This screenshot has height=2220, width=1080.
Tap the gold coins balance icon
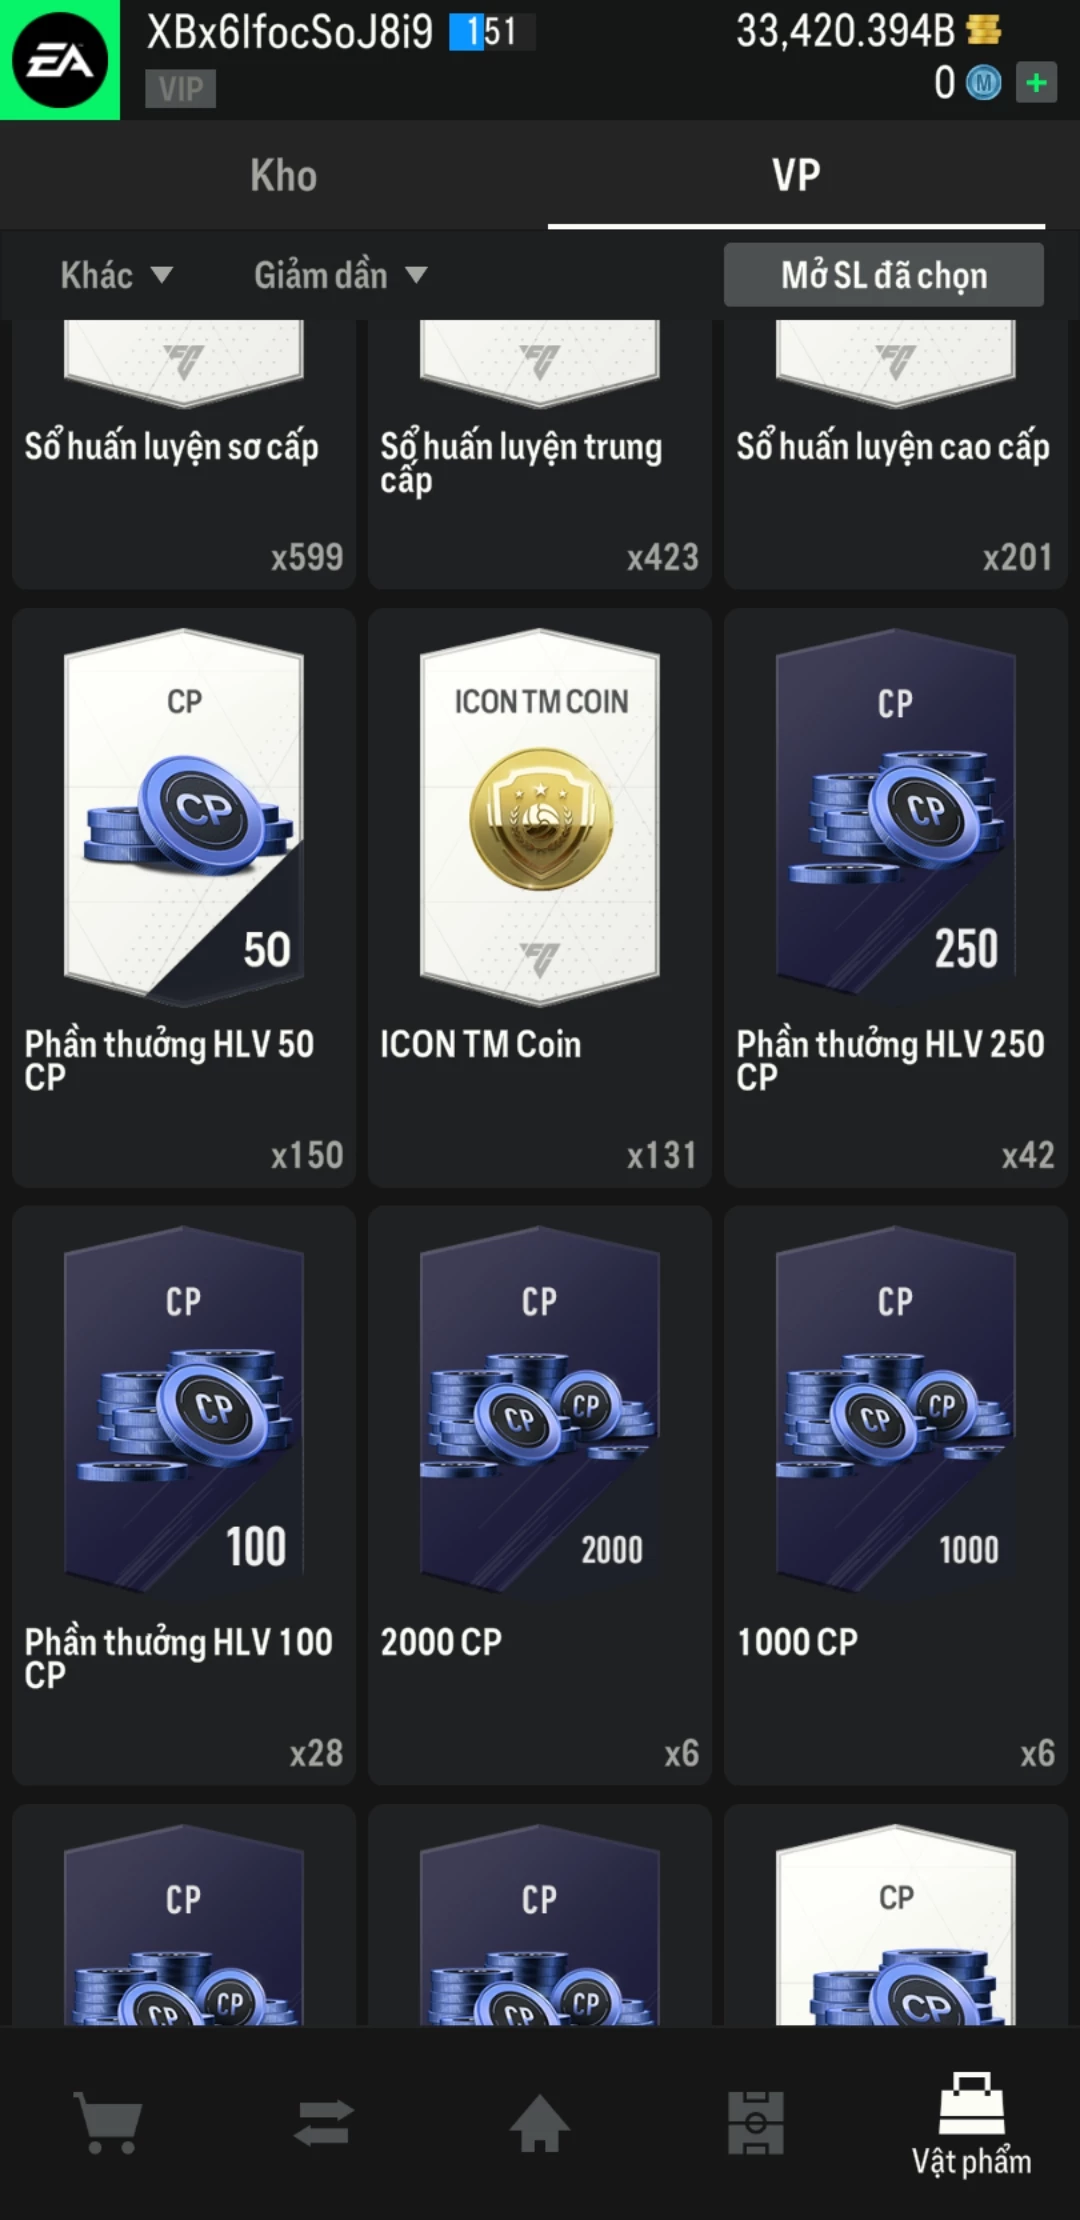[x=984, y=30]
